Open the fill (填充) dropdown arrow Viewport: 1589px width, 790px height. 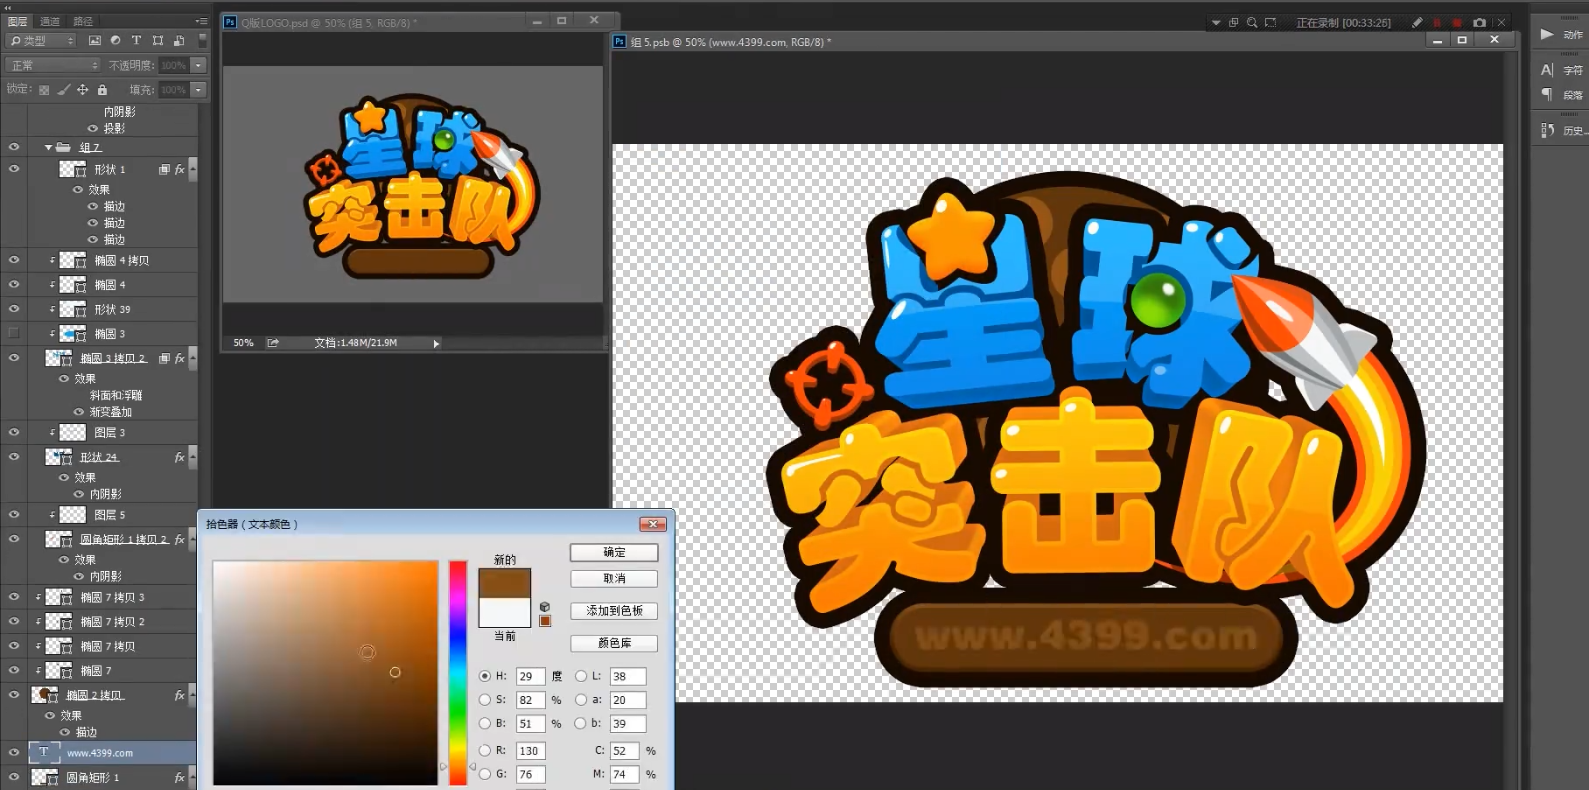(x=198, y=90)
